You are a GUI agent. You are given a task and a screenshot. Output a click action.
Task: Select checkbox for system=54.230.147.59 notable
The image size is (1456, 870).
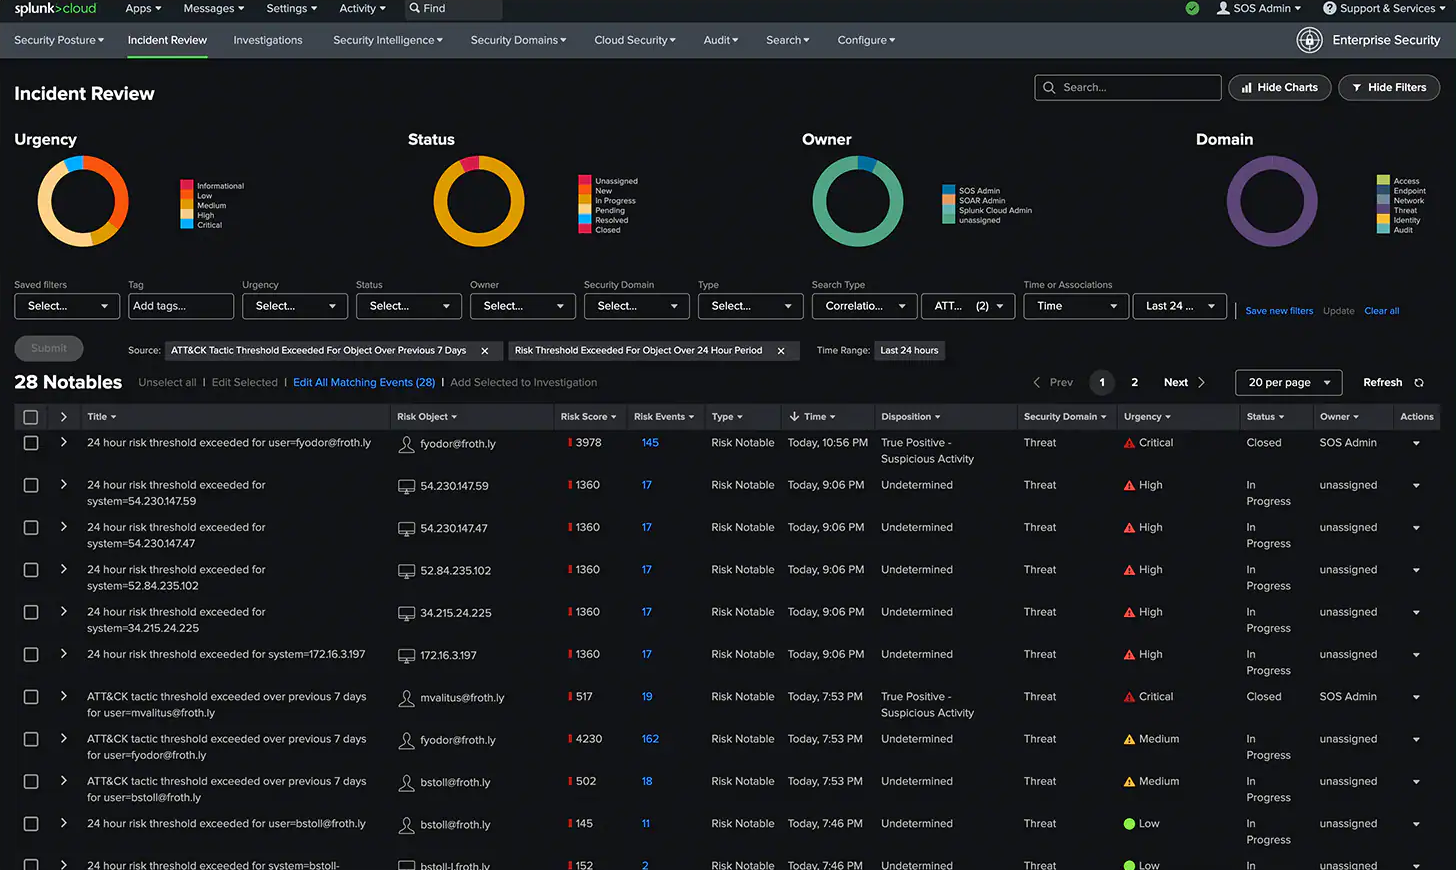[31, 486]
